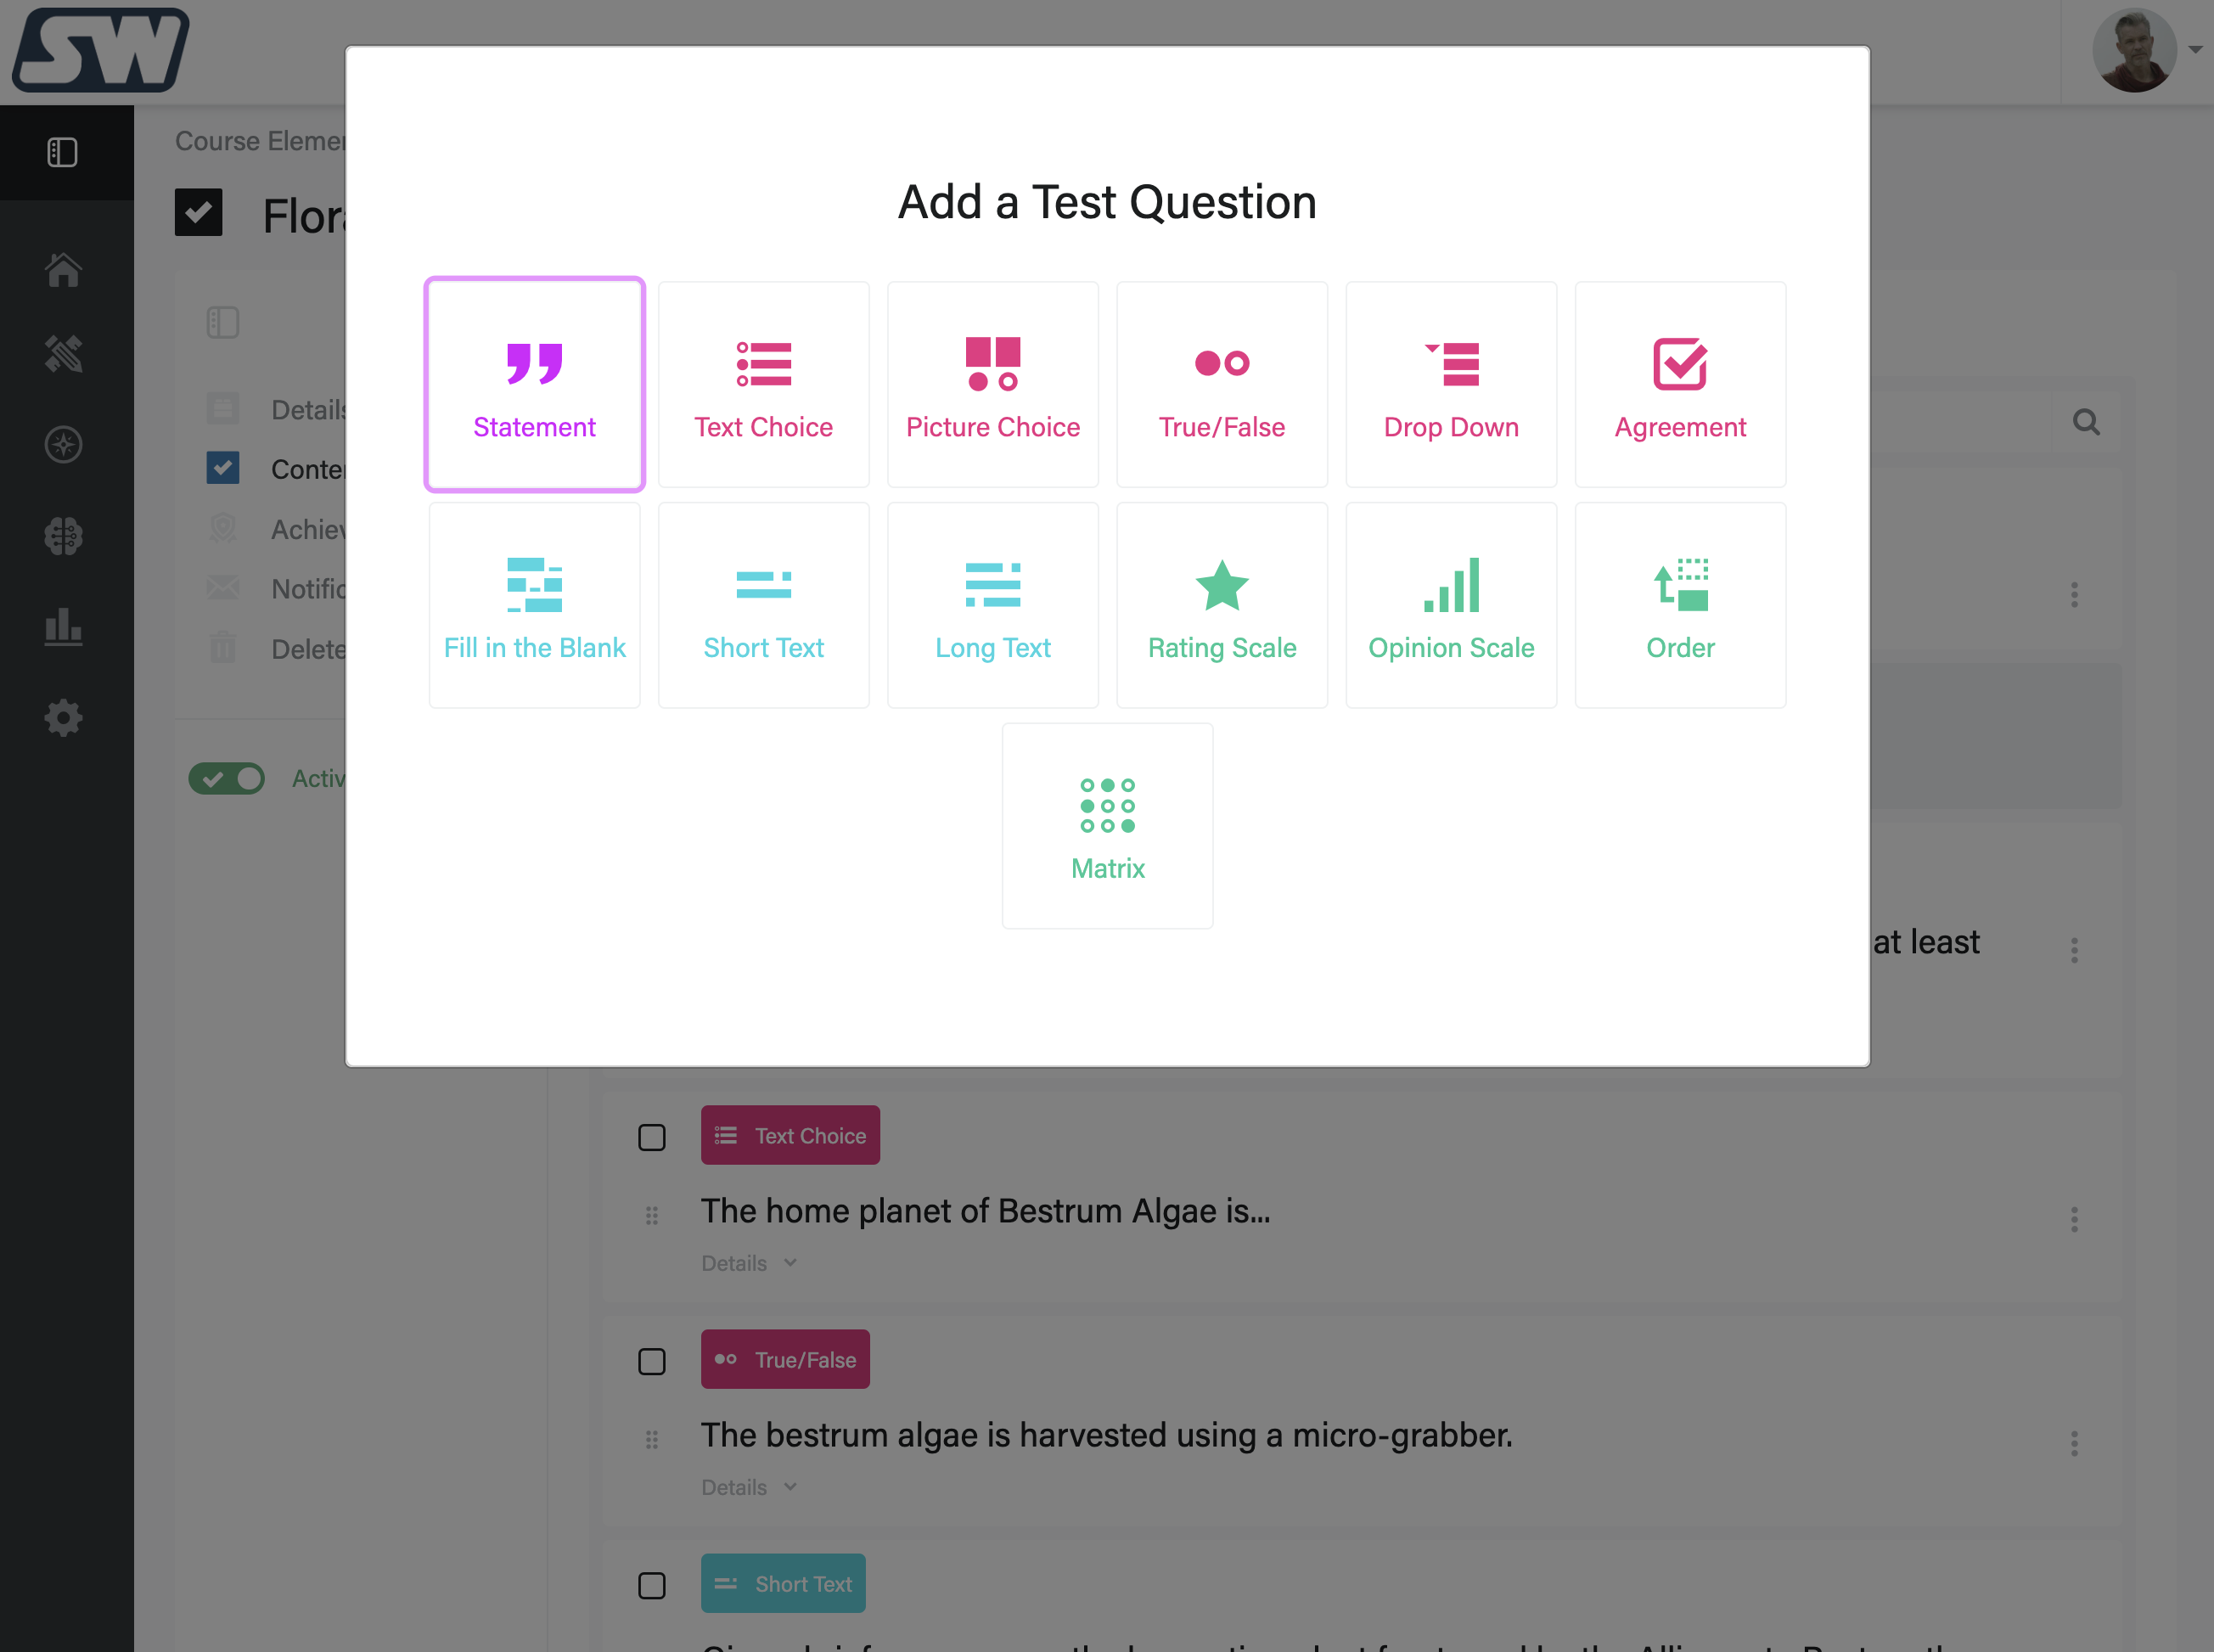Viewport: 2214px width, 1652px height.
Task: Open the home page in sidebar
Action: click(63, 270)
